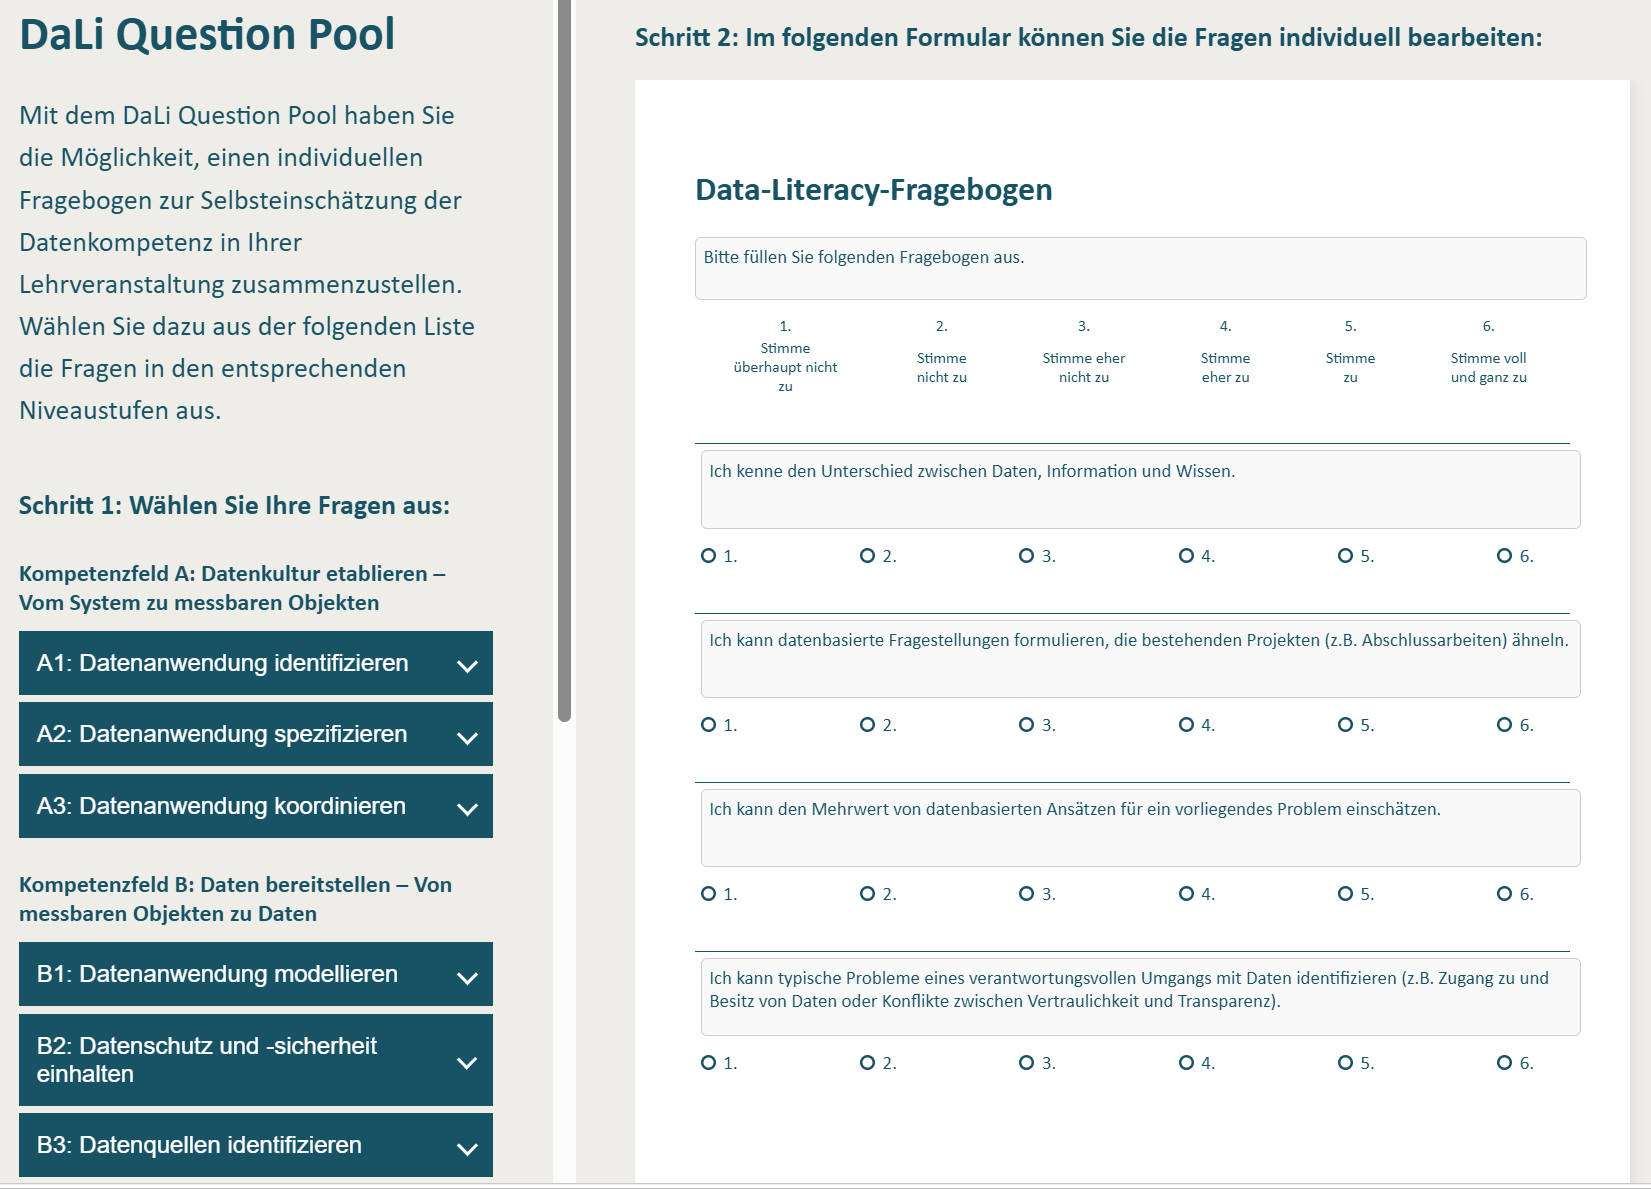Expand A1: Datenanwendung identifizieren section

256,663
